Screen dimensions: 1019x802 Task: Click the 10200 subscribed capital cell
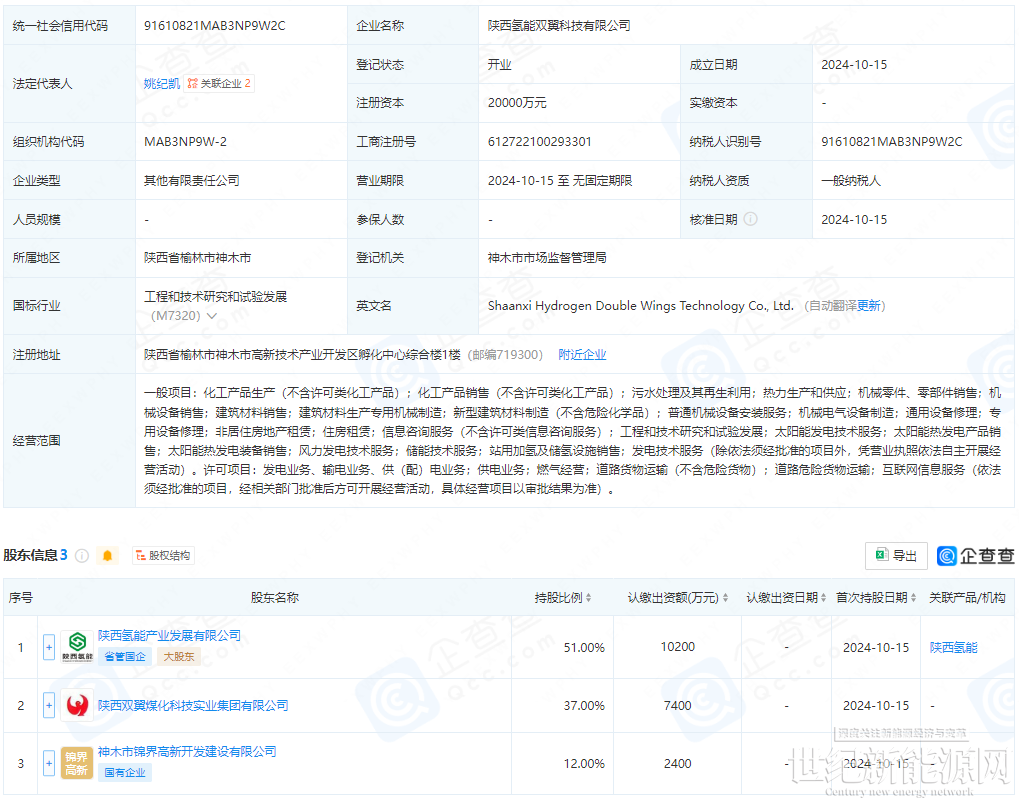click(x=678, y=647)
